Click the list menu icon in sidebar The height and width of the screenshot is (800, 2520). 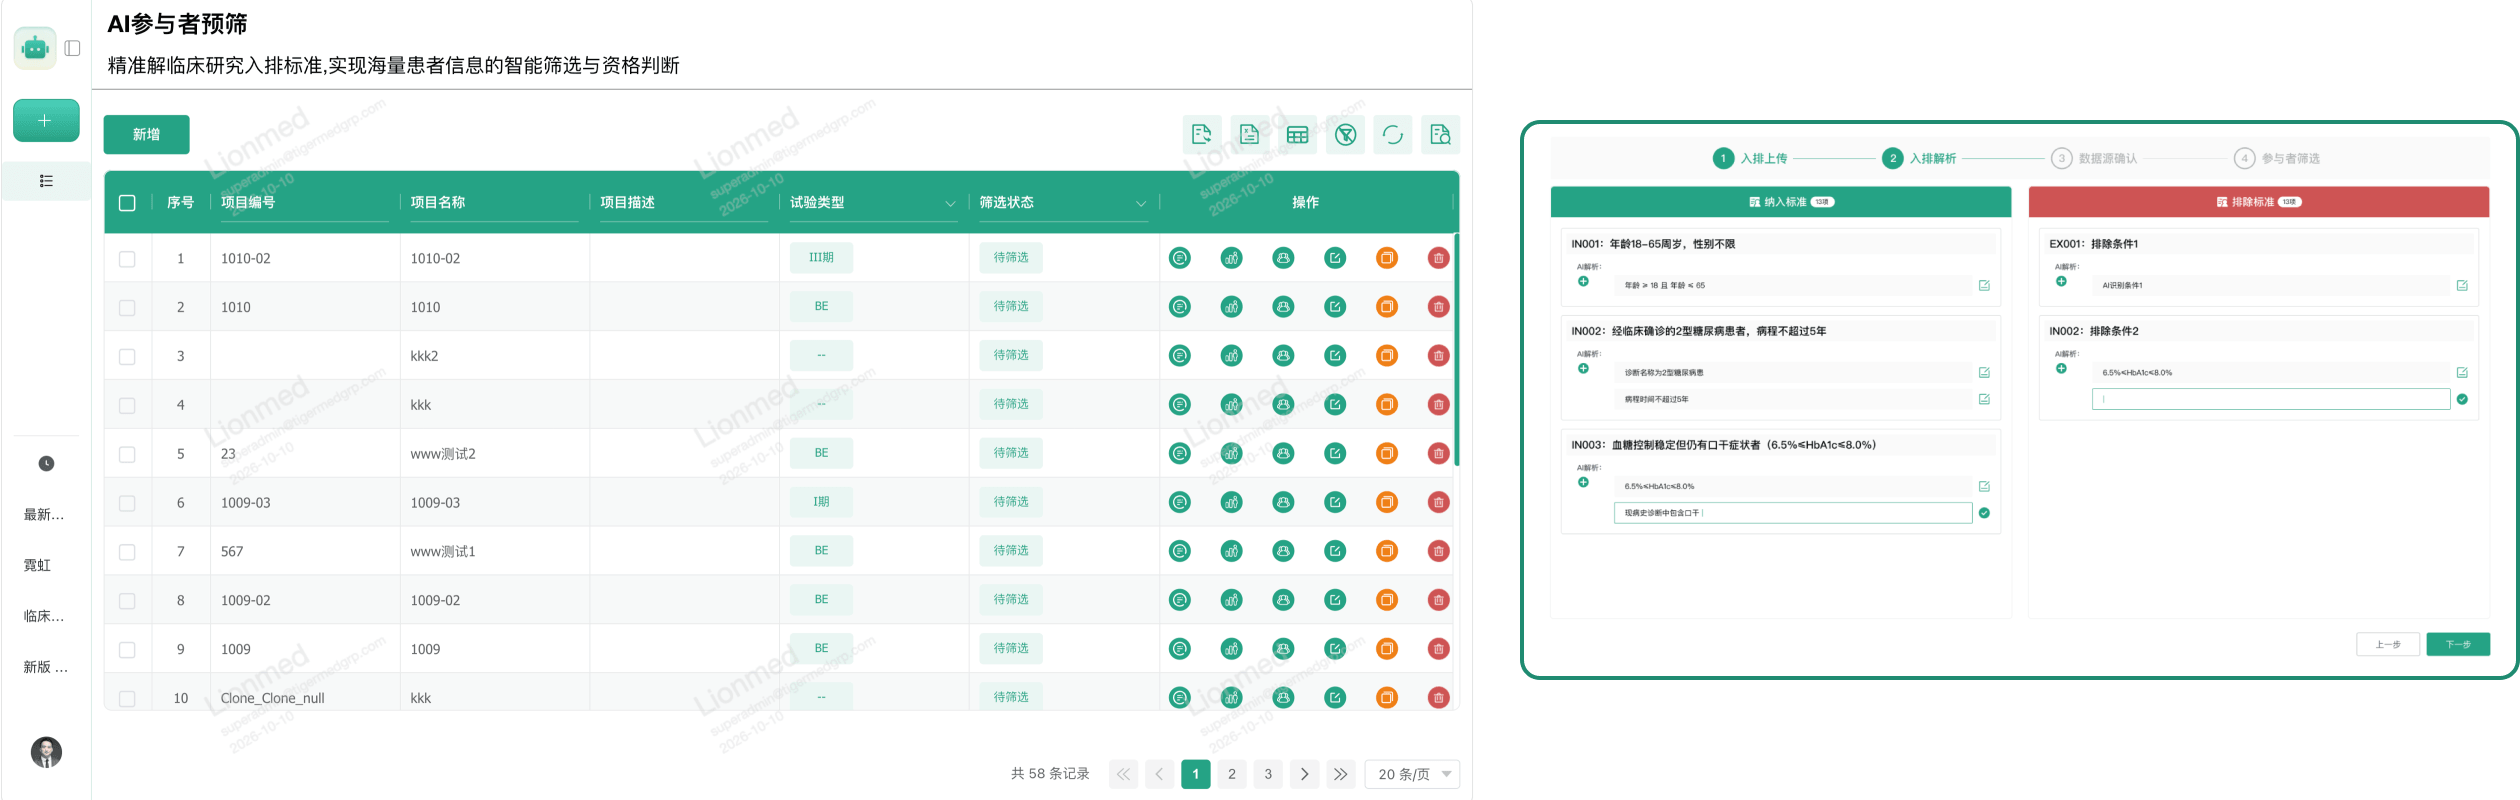(x=46, y=181)
